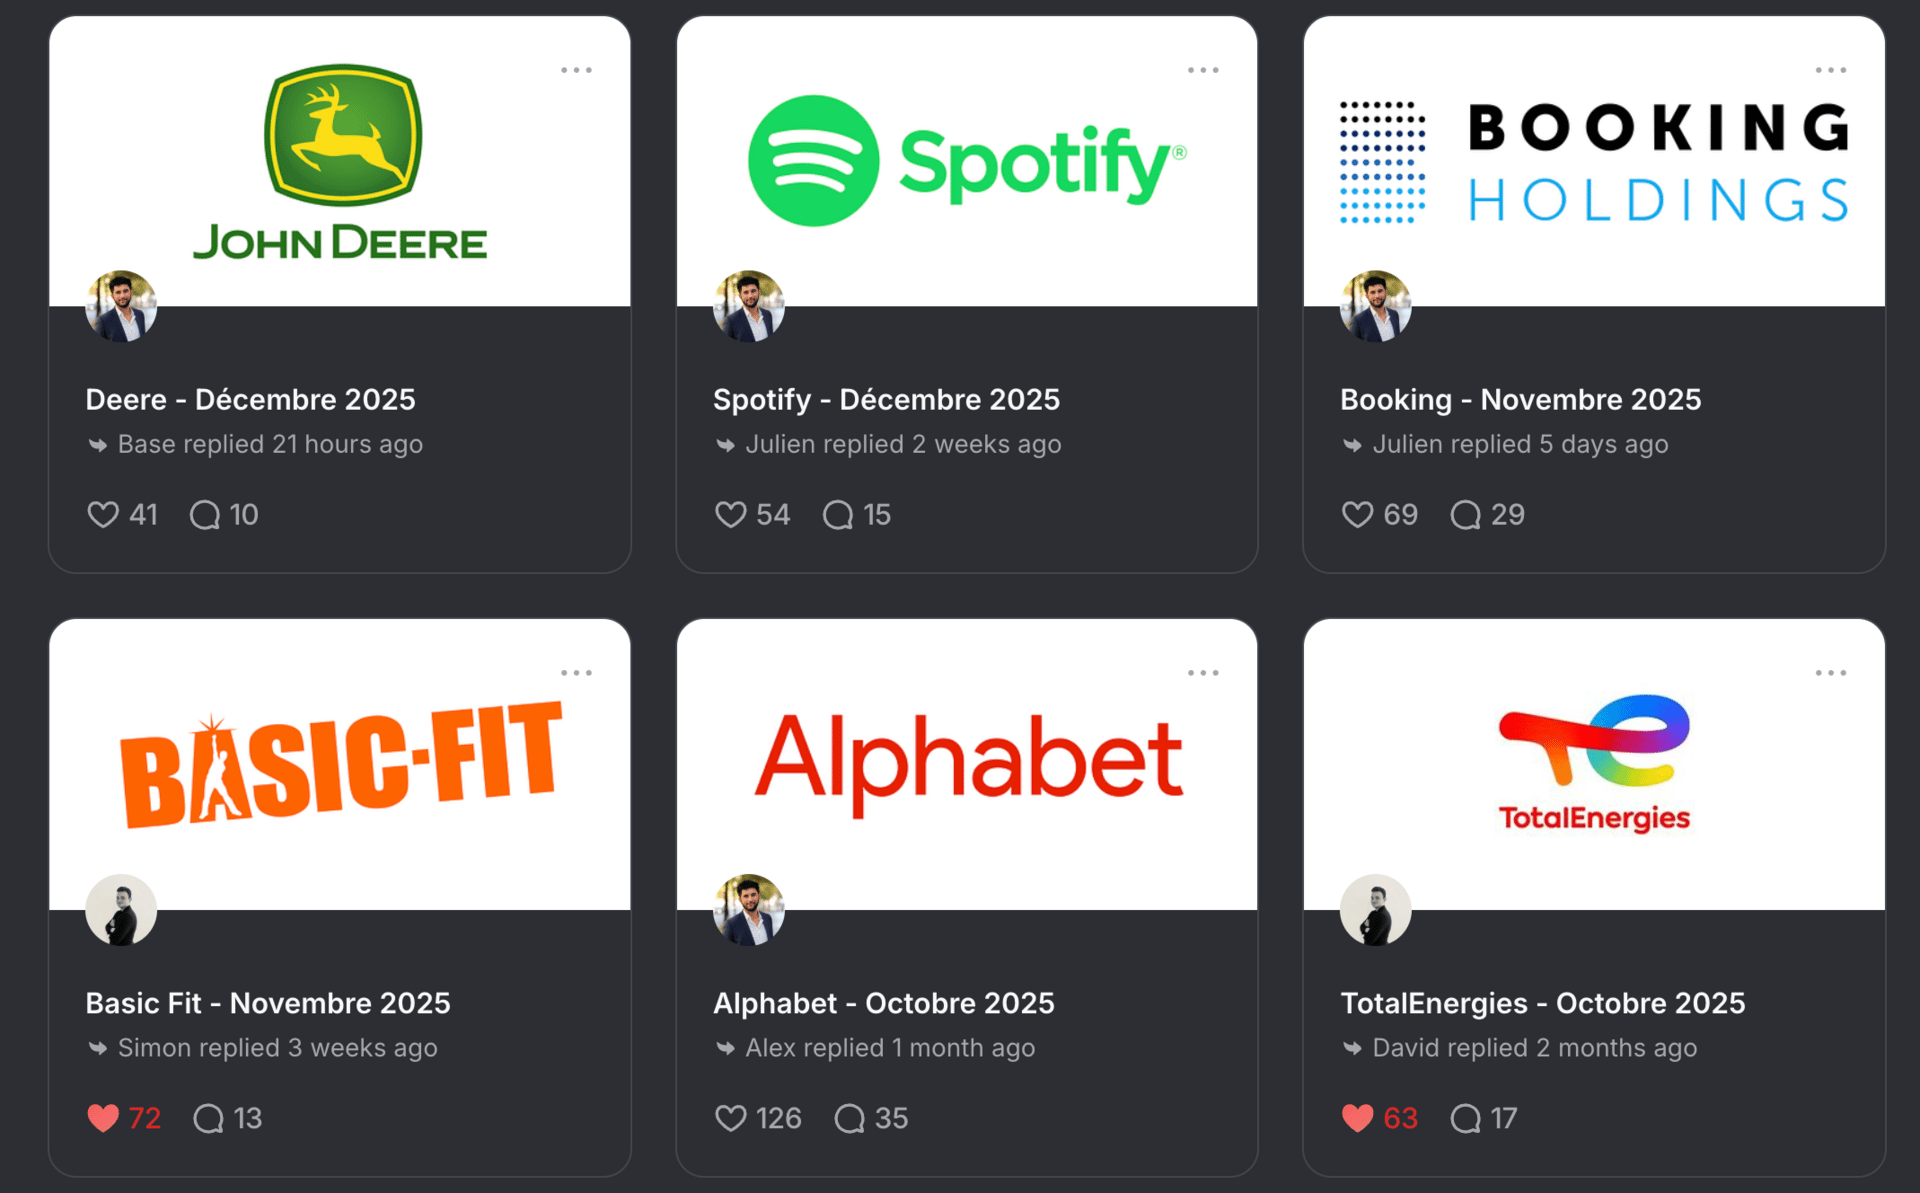Open the TotalEnergies - Octobre 2025 title
The width and height of the screenshot is (1920, 1193).
click(x=1543, y=1003)
